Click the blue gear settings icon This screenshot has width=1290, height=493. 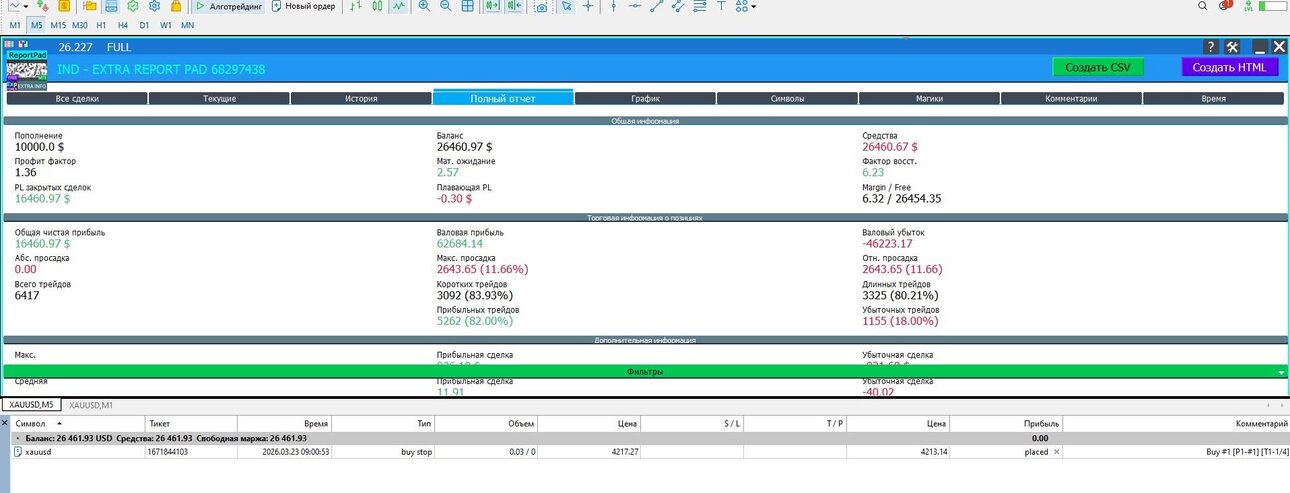(x=155, y=6)
